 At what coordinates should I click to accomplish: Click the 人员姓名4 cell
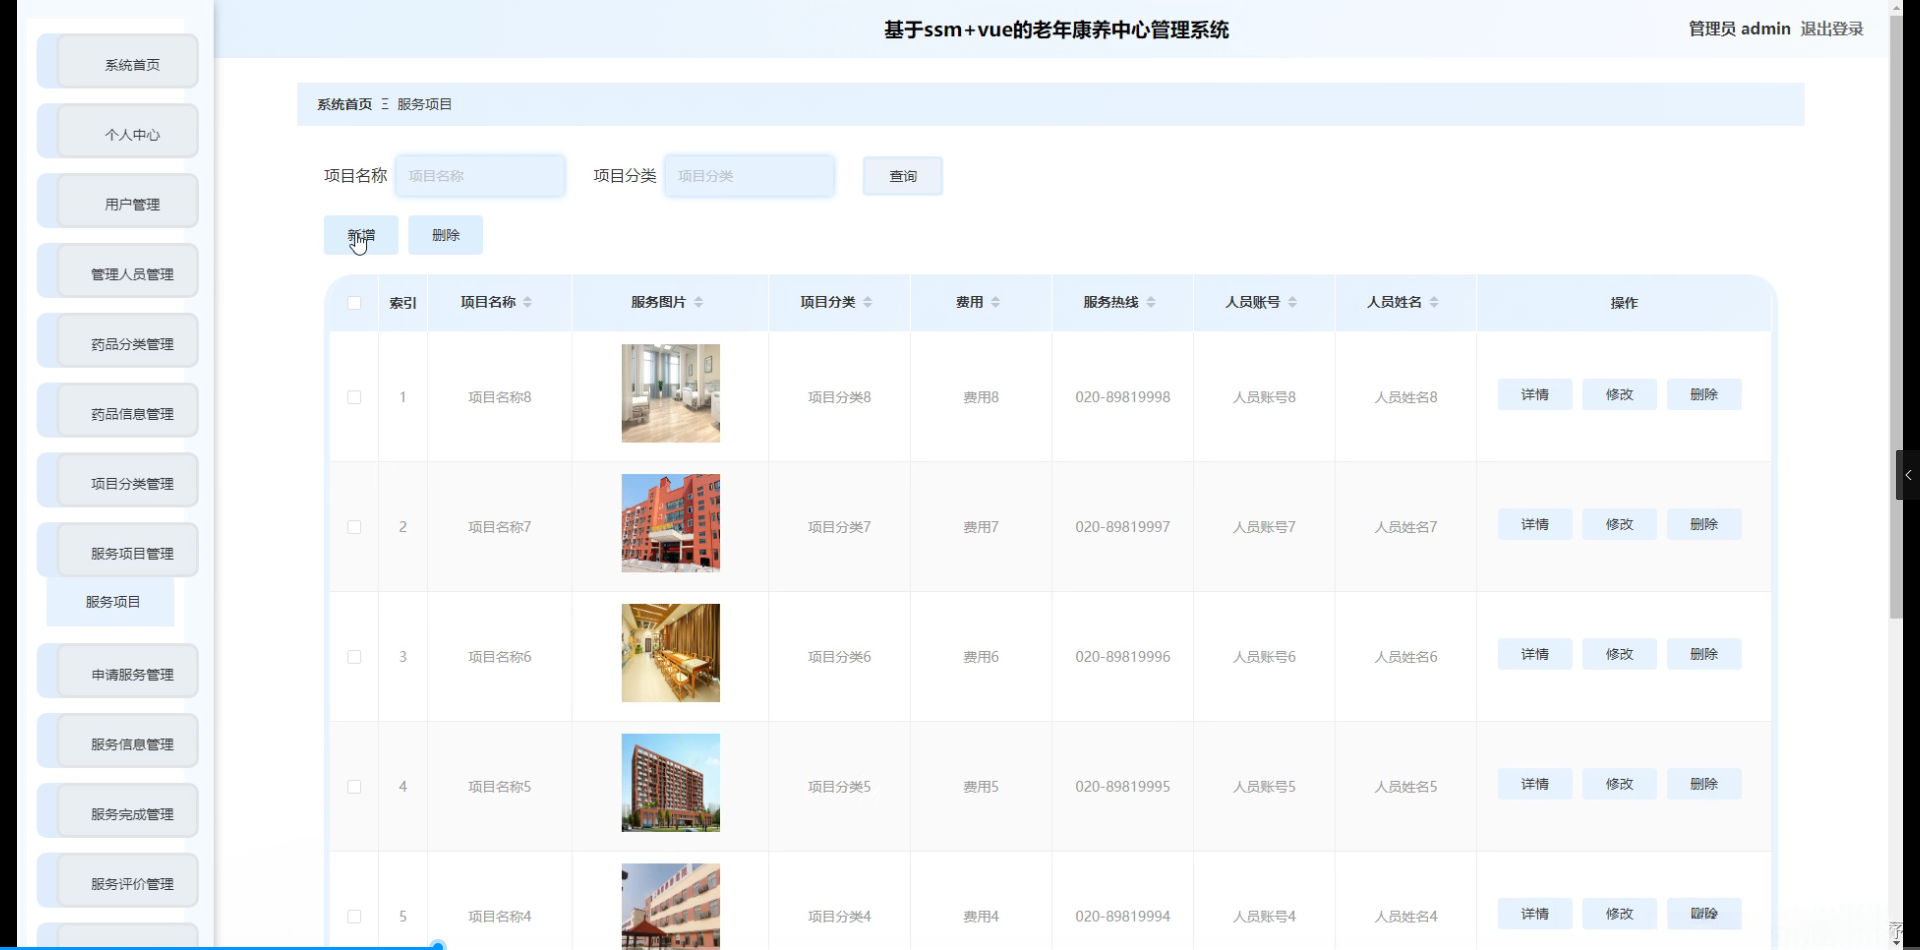(x=1406, y=916)
